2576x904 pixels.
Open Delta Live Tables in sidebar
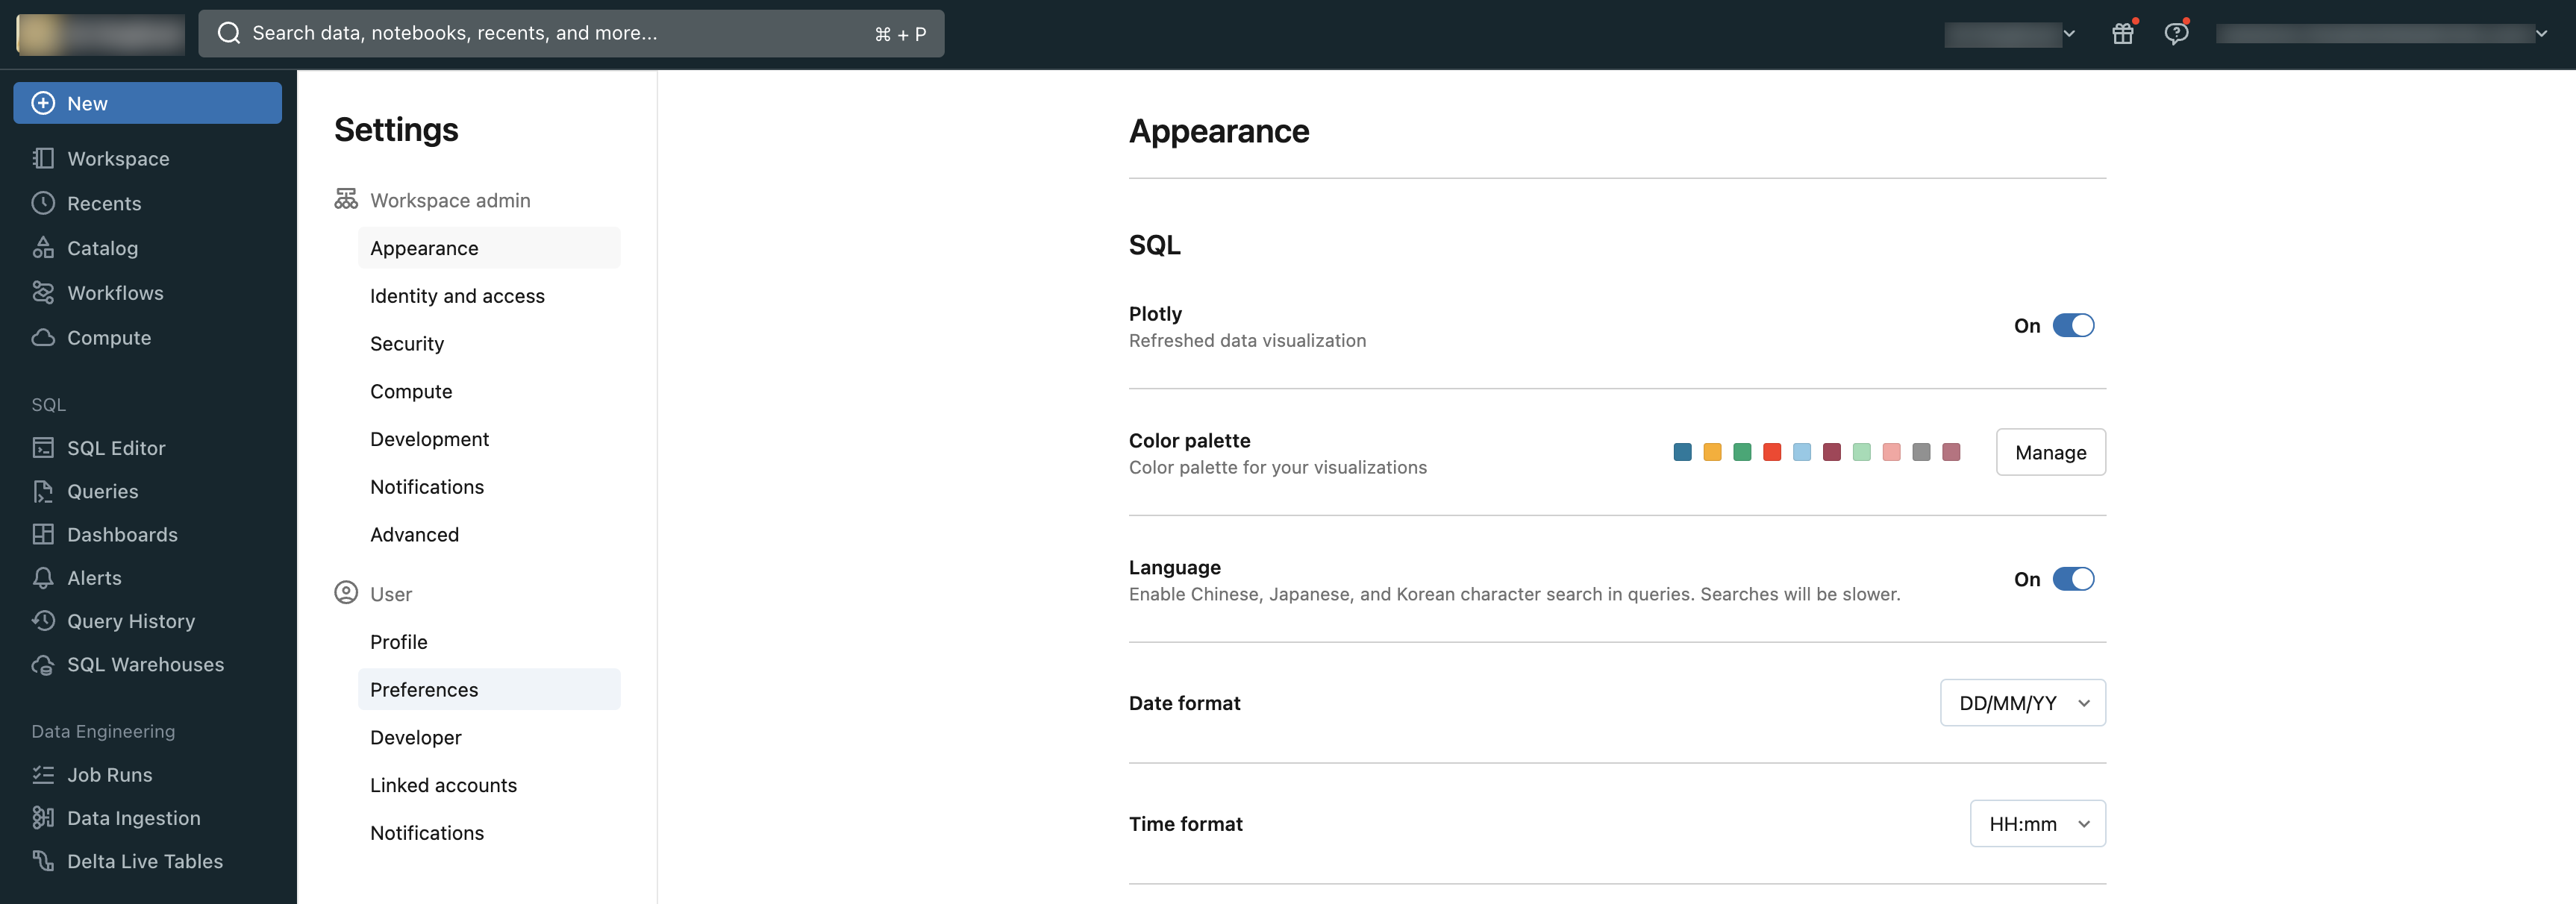point(145,861)
